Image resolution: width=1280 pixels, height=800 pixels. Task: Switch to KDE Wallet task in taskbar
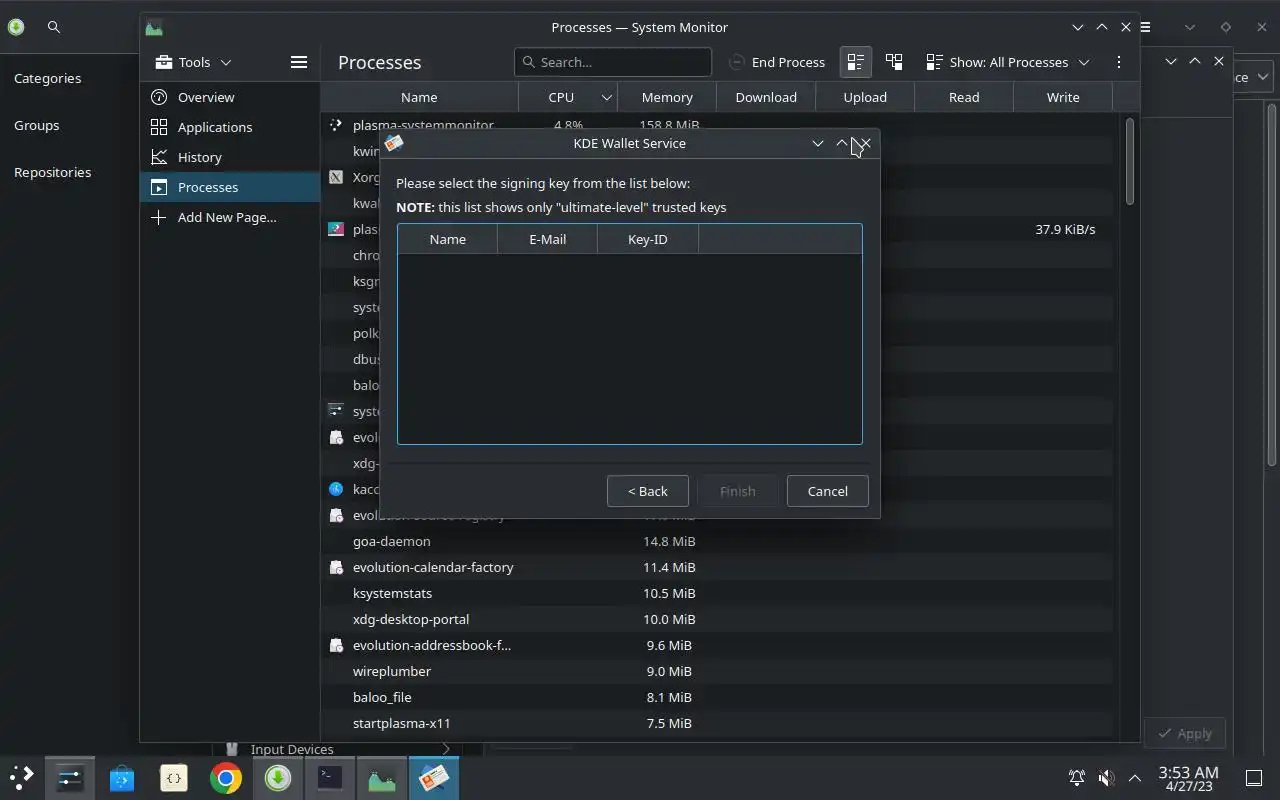tap(434, 777)
